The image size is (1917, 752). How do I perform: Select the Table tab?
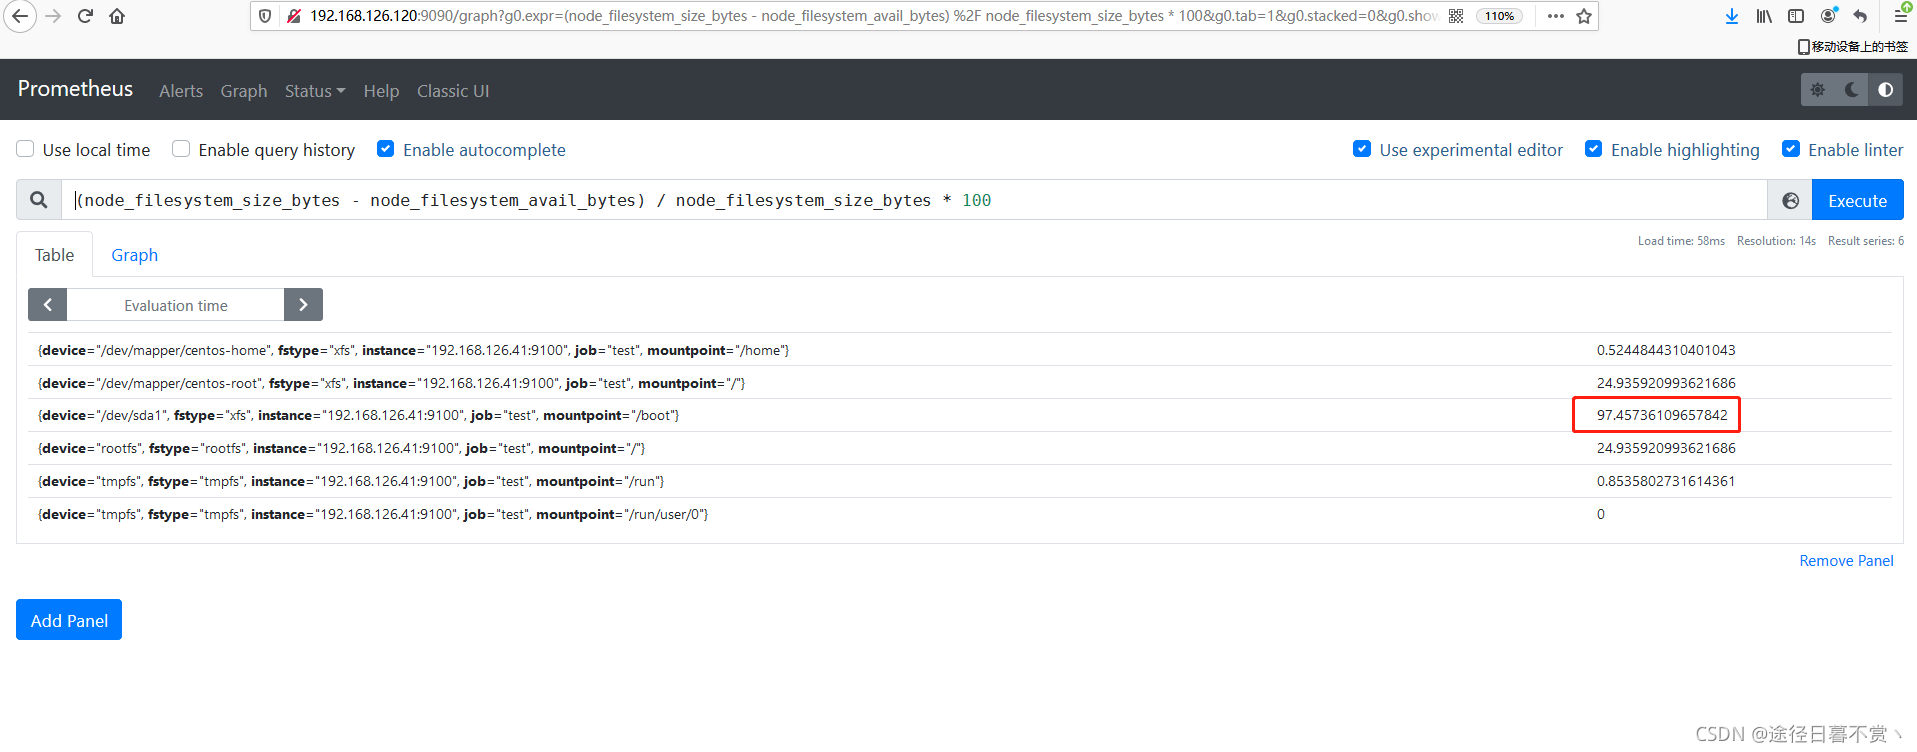tap(55, 255)
